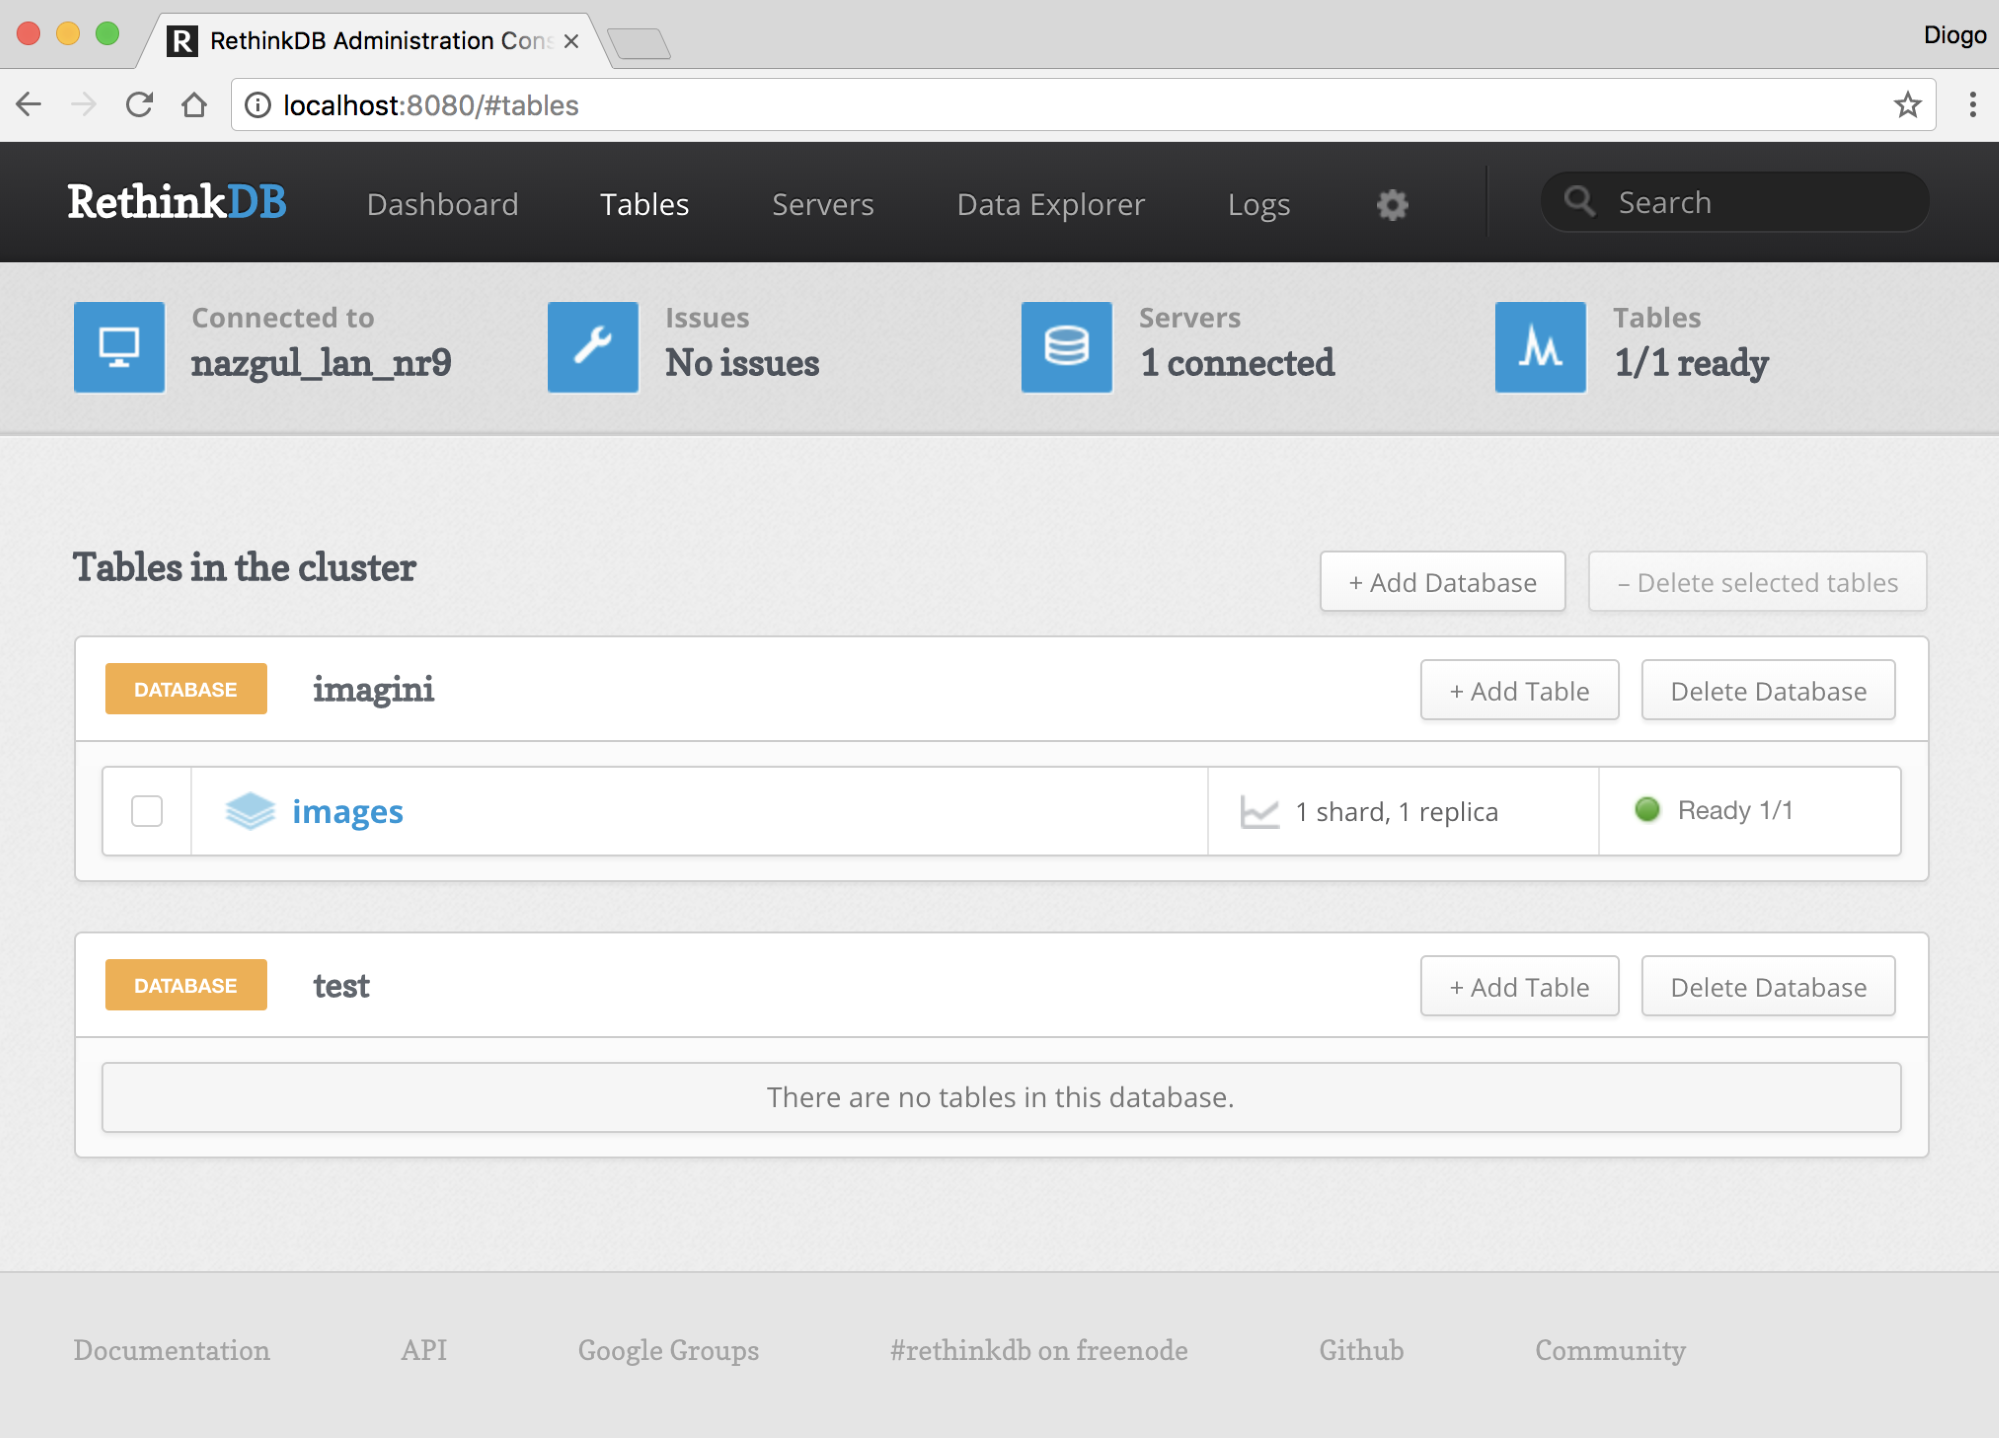Click Add Table in imagini database
This screenshot has width=1999, height=1438.
1519,691
